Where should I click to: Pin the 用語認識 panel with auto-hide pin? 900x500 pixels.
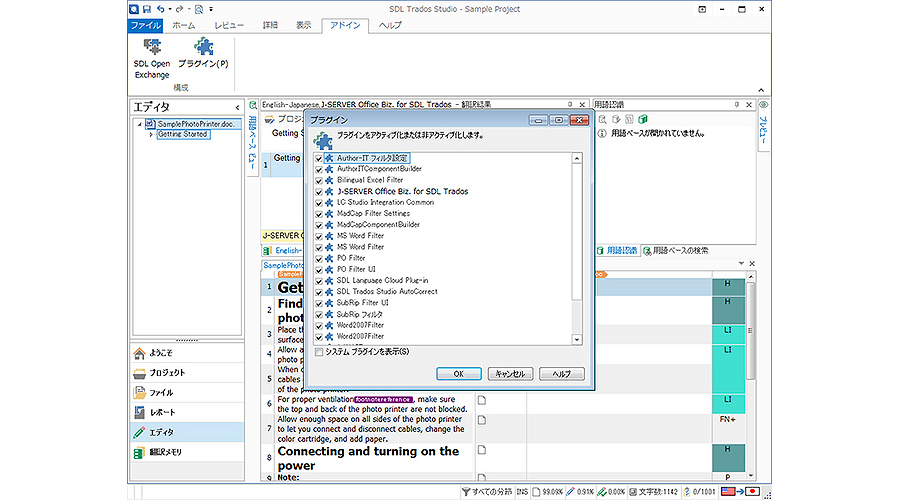[x=736, y=104]
